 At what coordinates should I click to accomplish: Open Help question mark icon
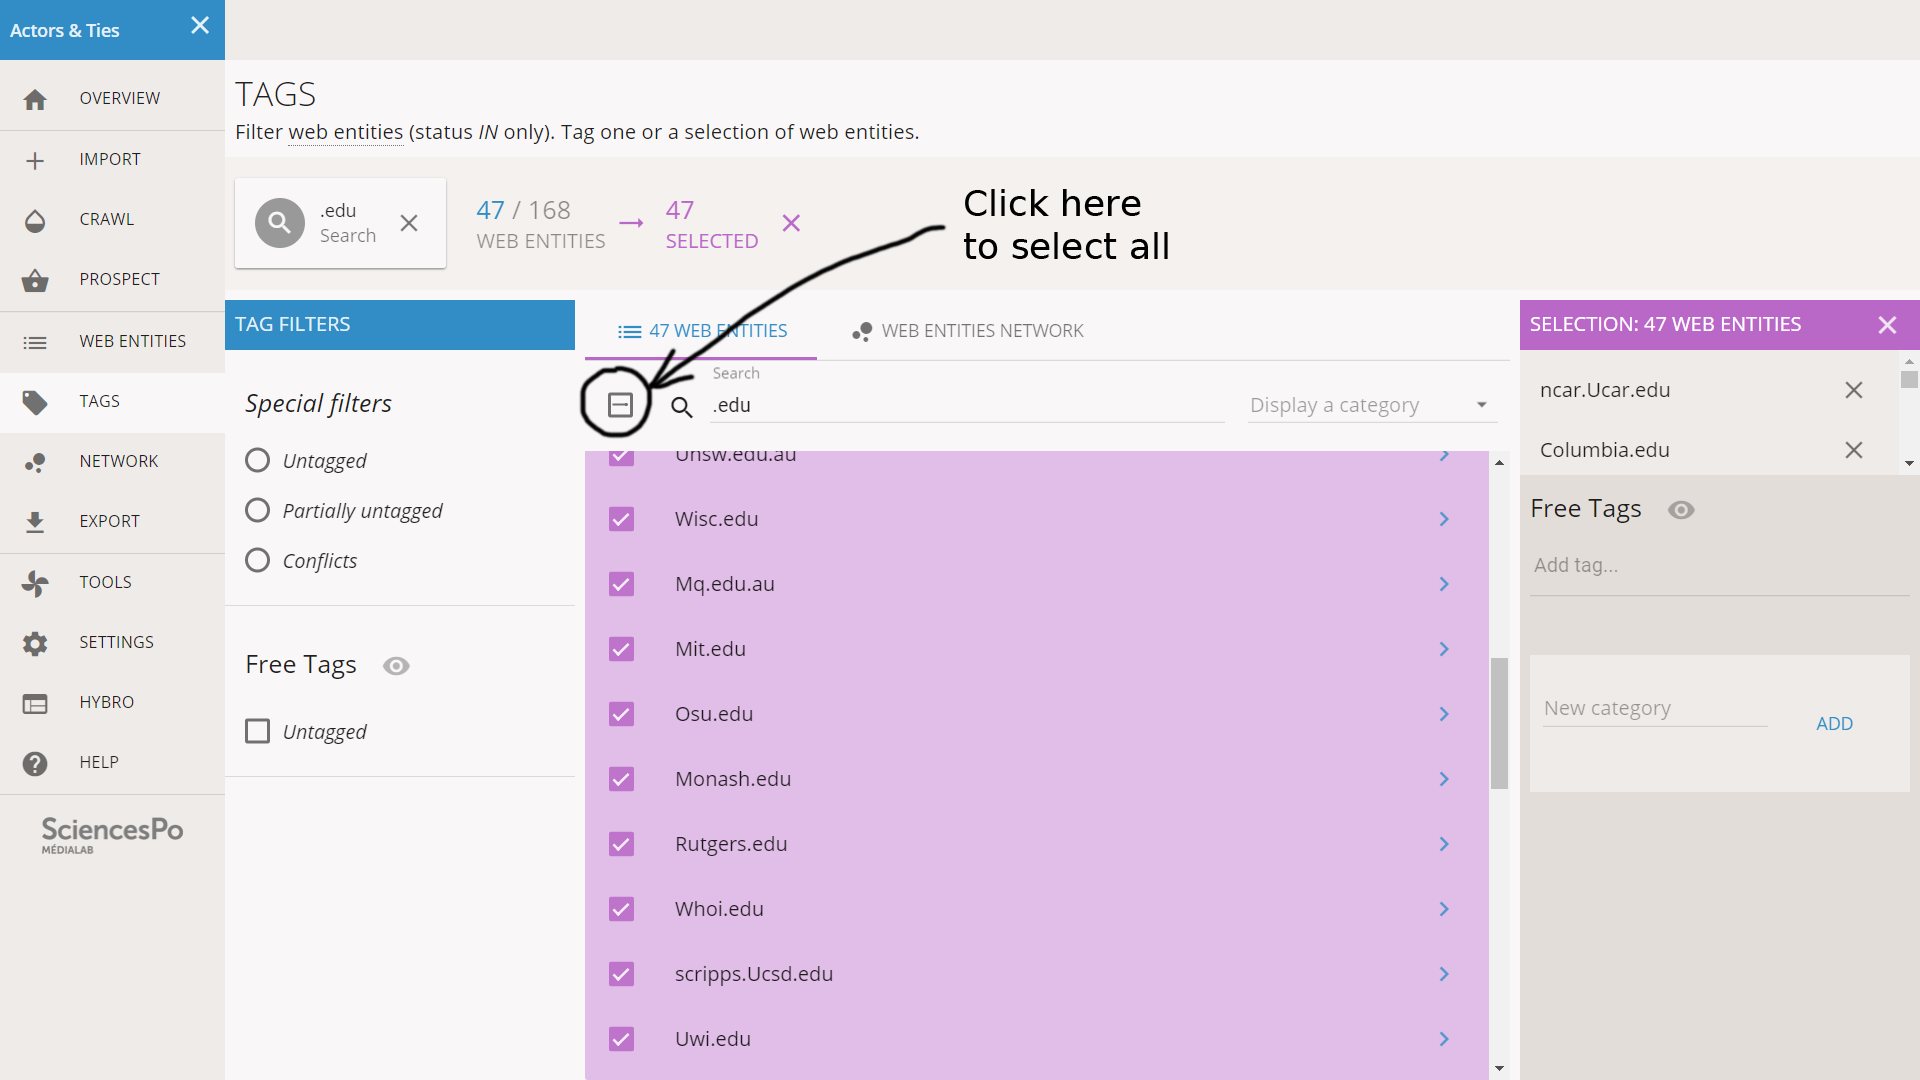[x=35, y=763]
